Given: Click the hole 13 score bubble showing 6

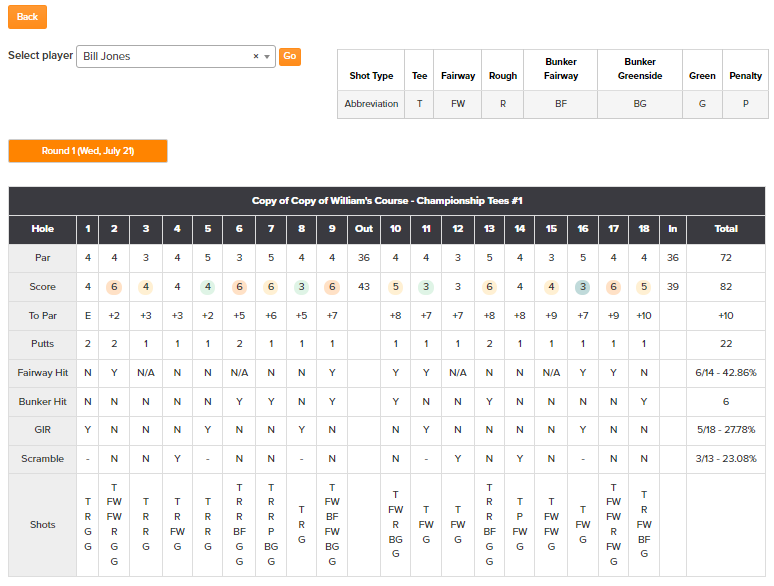Looking at the screenshot, I should tap(489, 287).
